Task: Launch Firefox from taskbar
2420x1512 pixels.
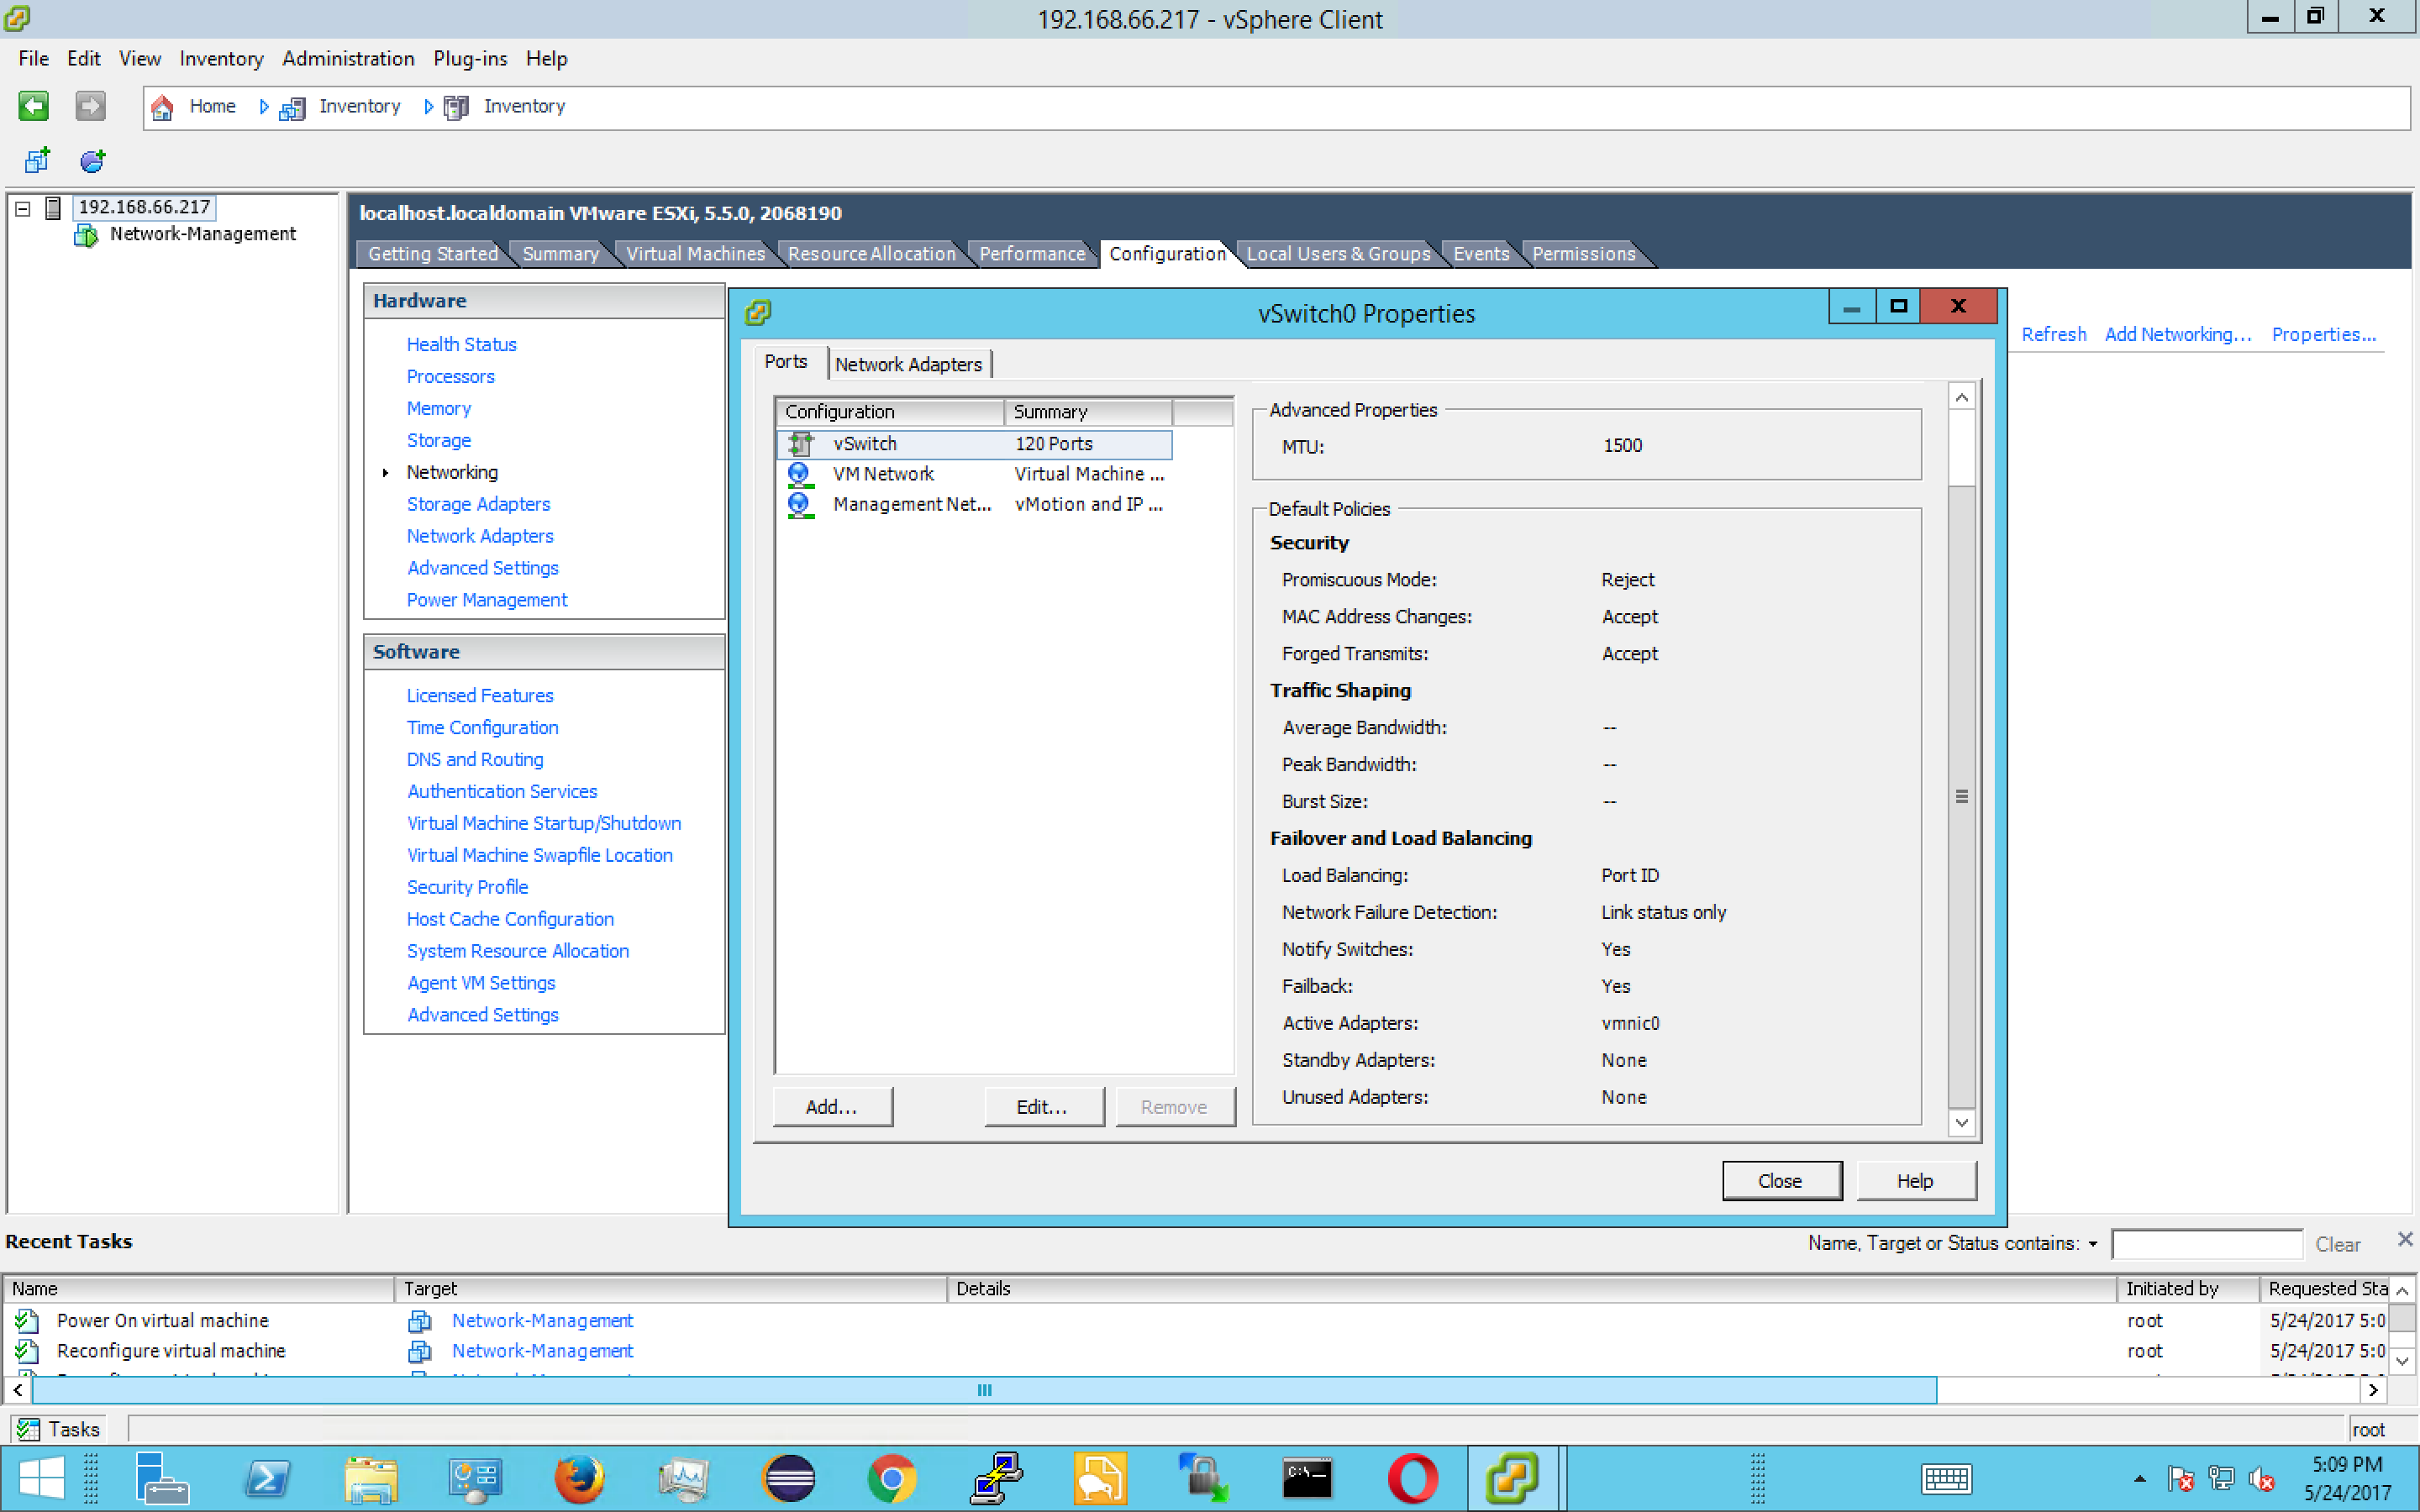Action: coord(579,1478)
